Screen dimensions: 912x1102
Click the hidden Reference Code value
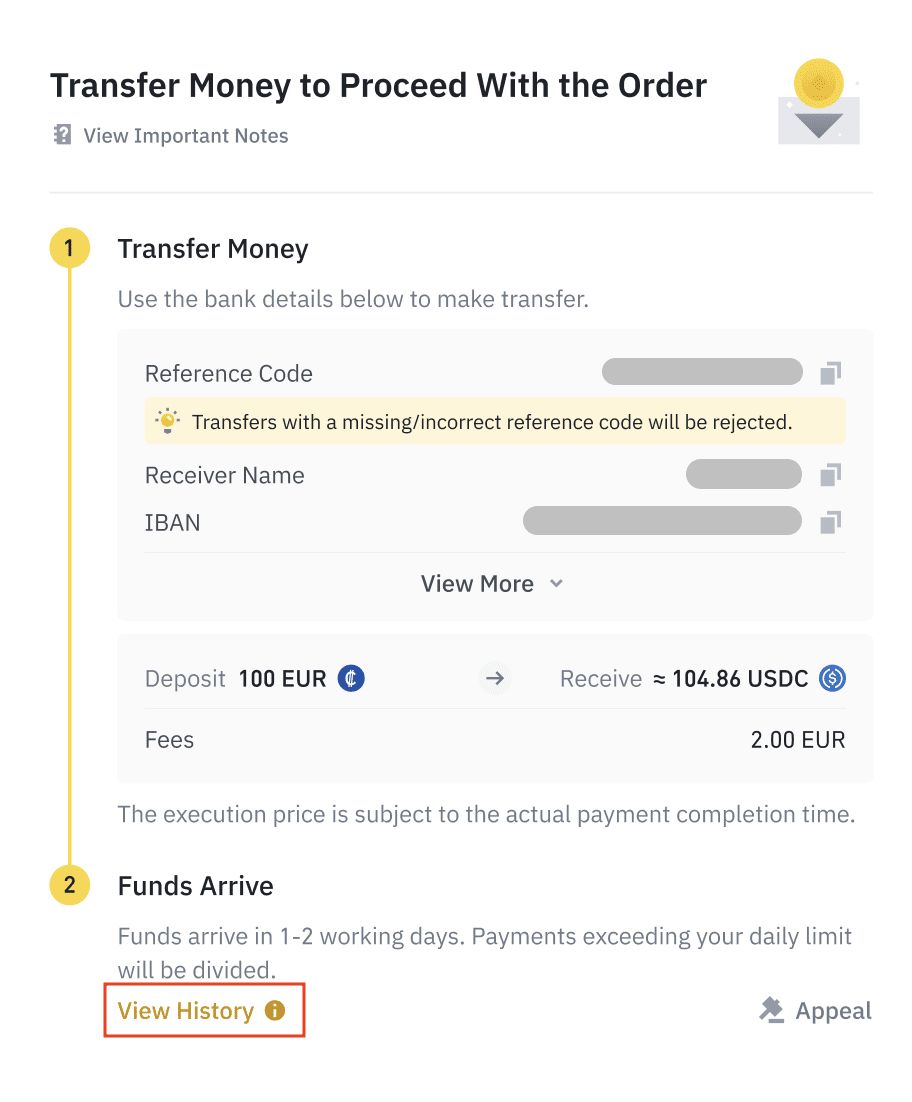(x=702, y=373)
